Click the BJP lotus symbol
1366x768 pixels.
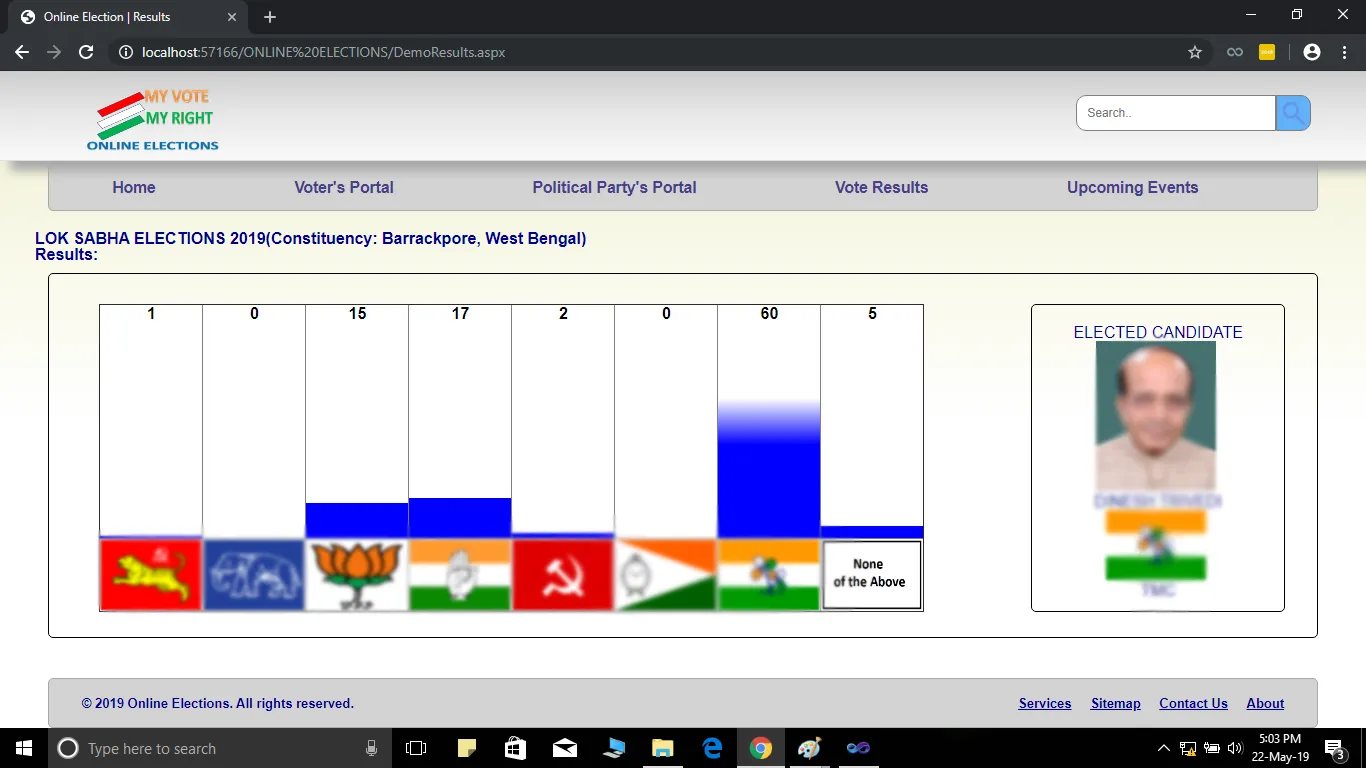point(357,575)
